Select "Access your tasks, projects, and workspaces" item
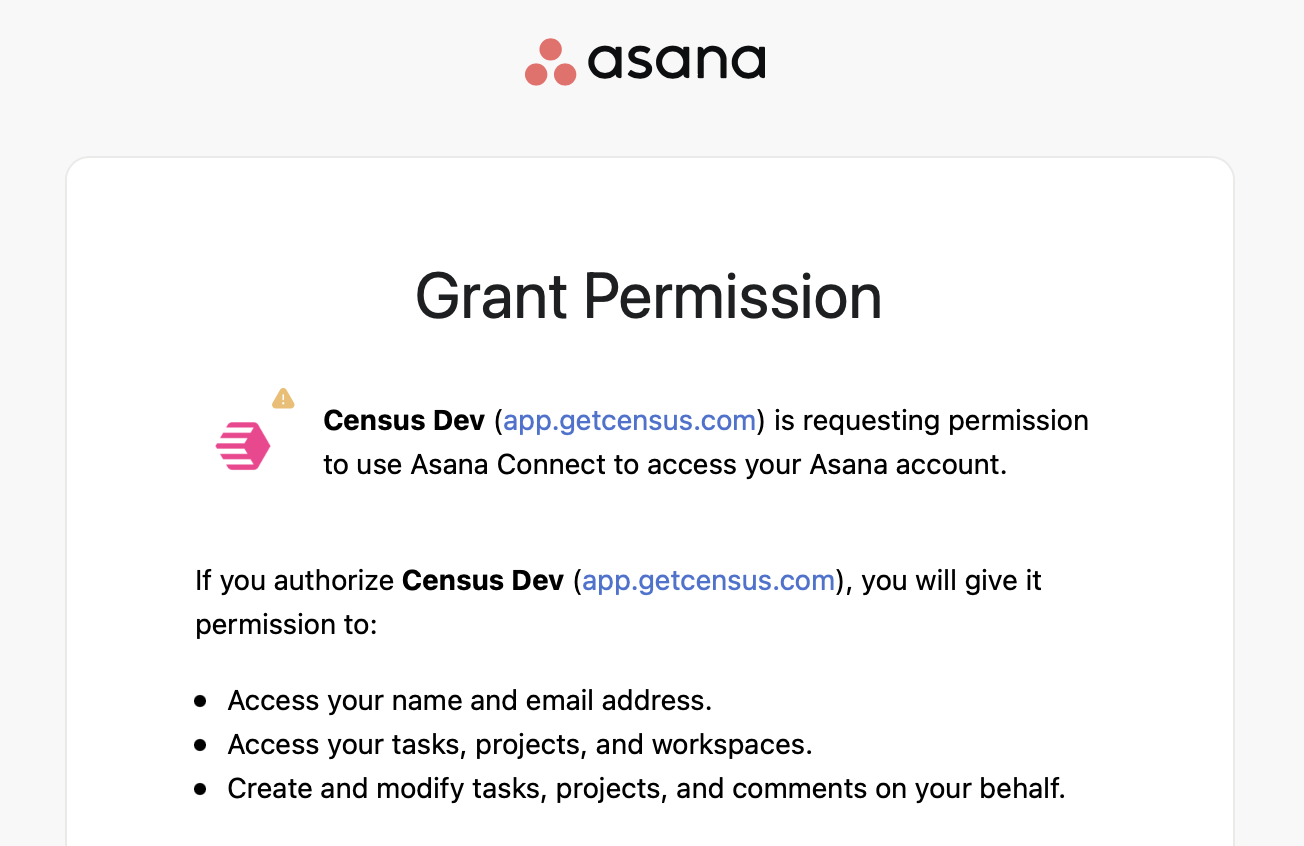This screenshot has height=846, width=1304. [x=520, y=745]
